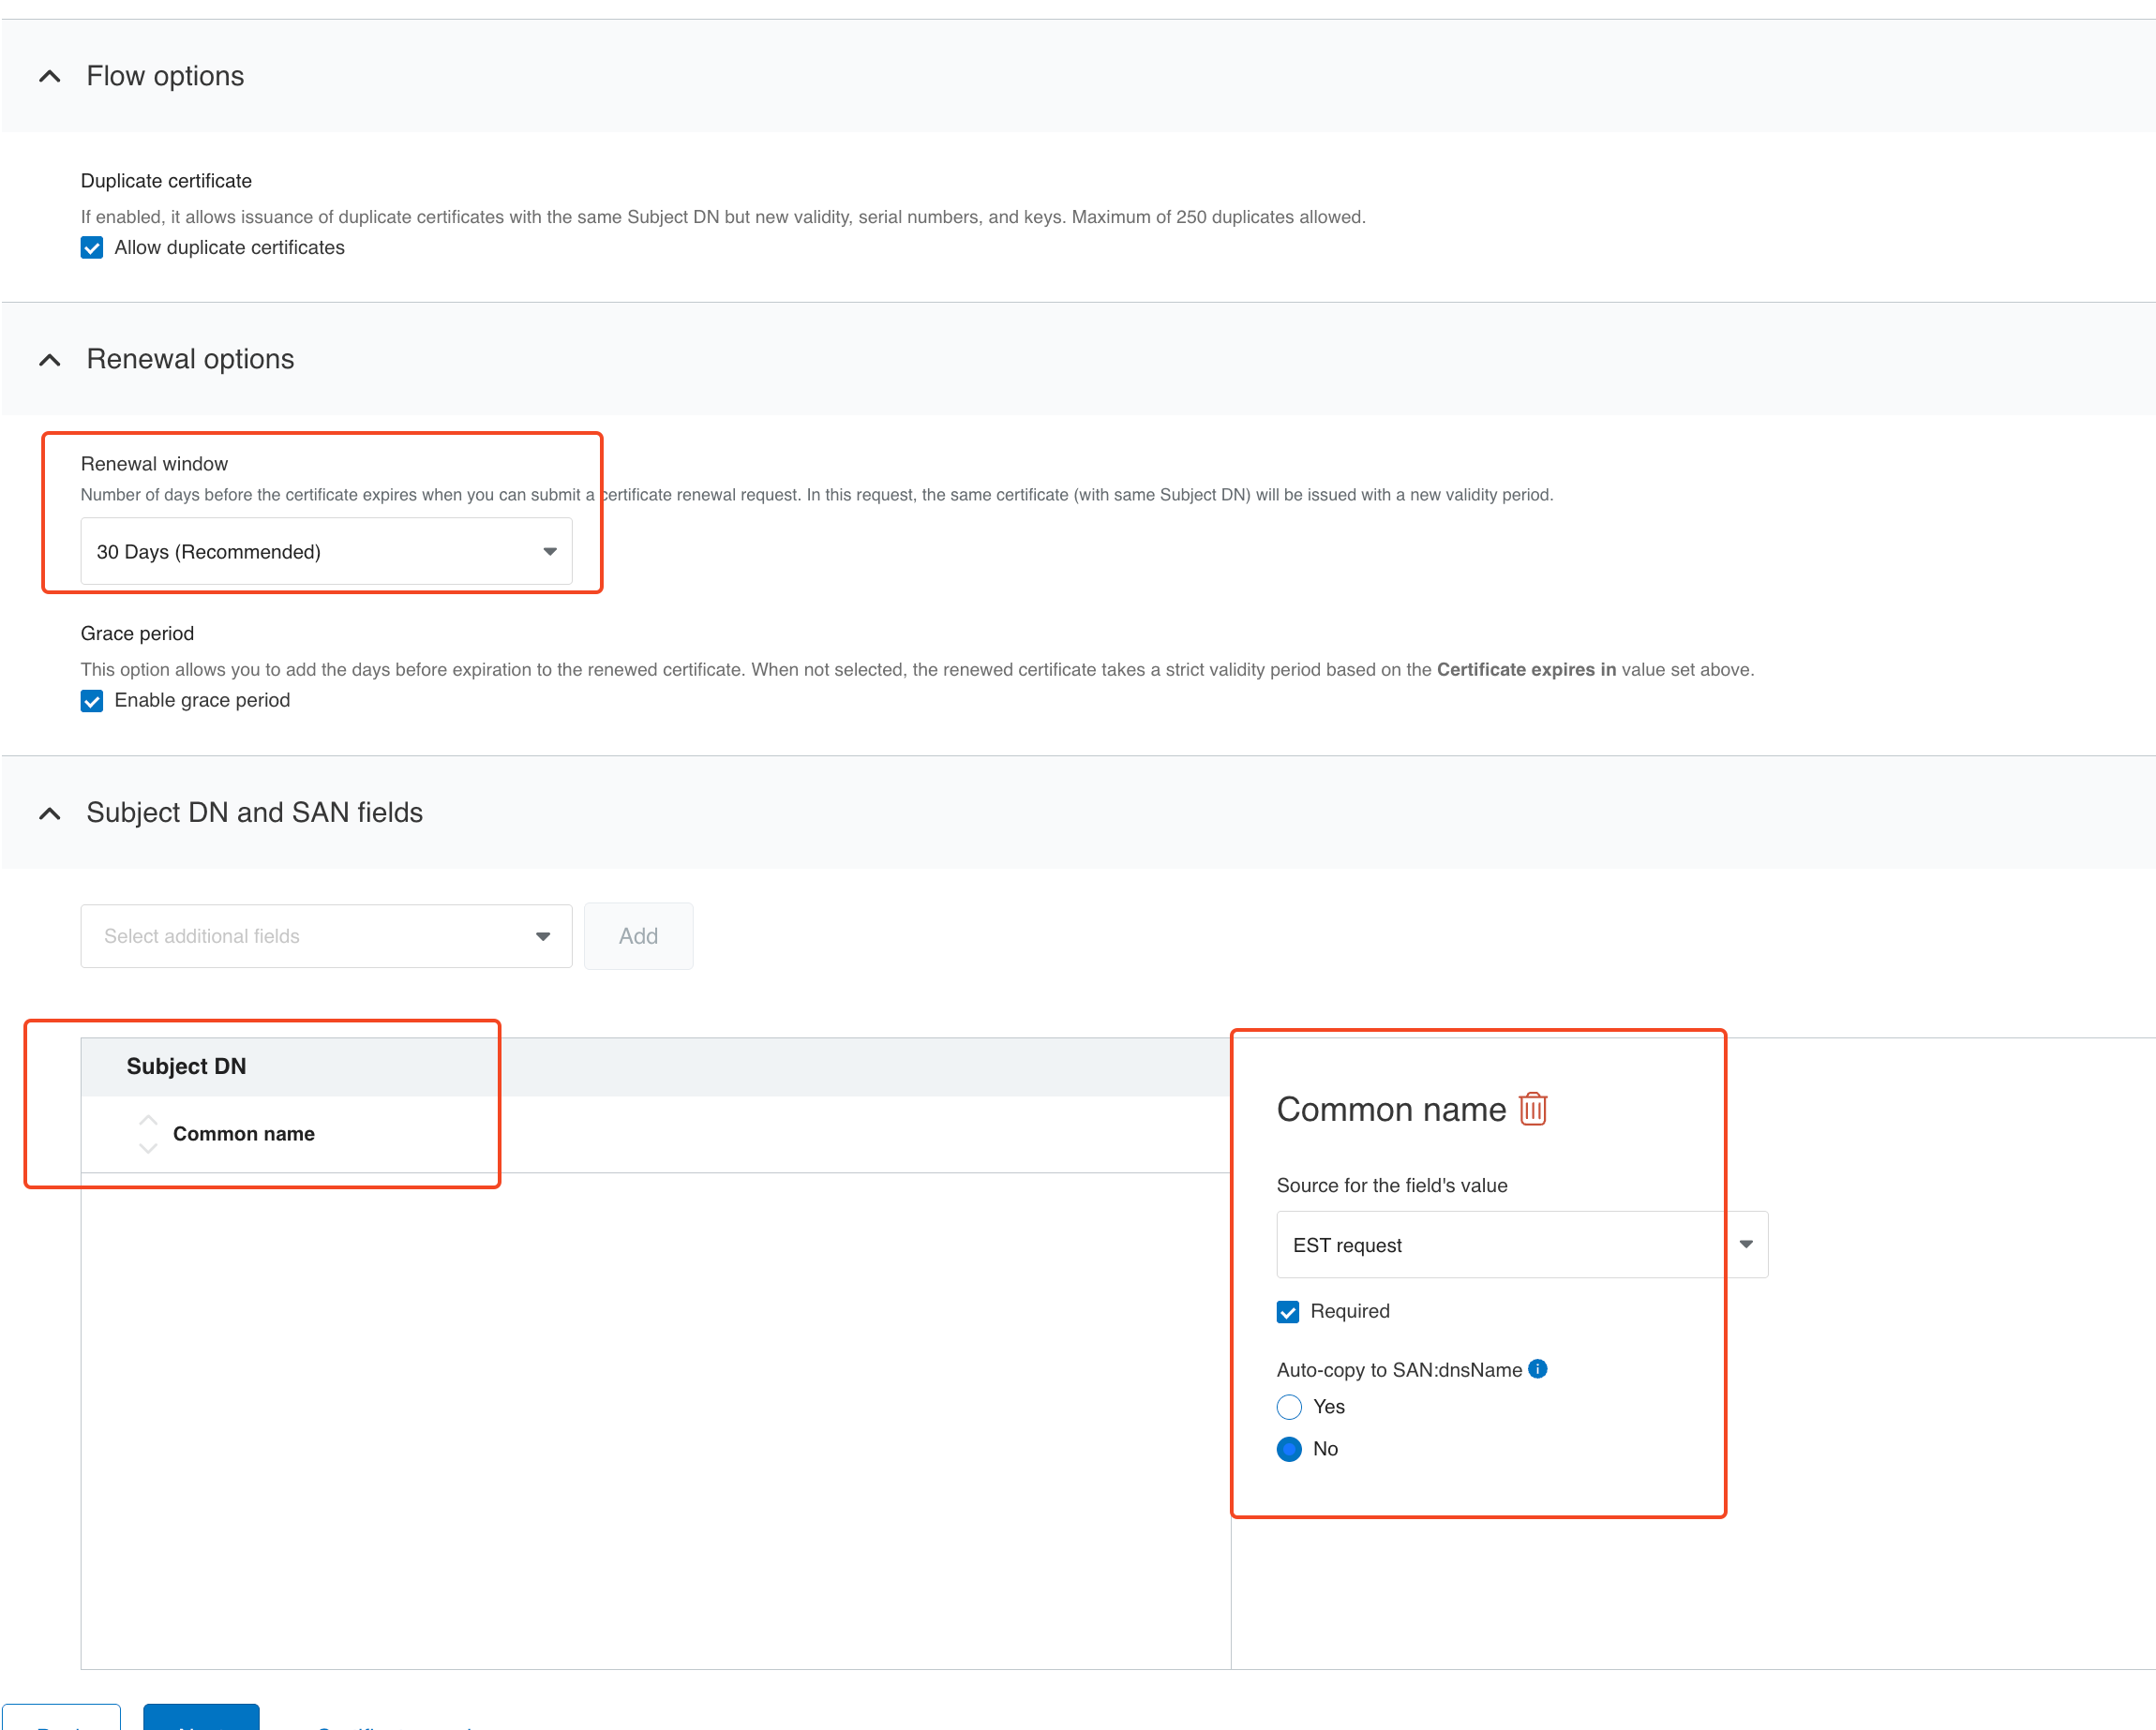Disable the Enable grace period checkbox
2156x1730 pixels.
pyautogui.click(x=92, y=701)
